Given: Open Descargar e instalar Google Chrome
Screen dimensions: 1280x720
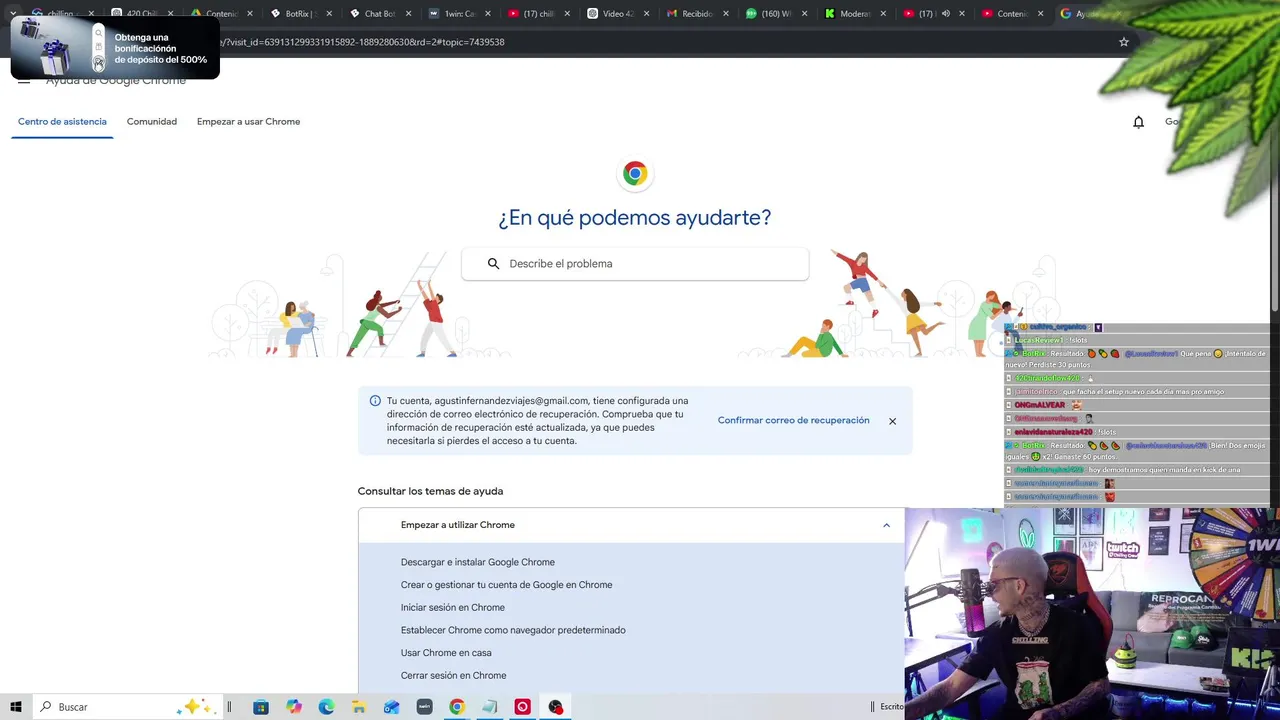Looking at the screenshot, I should click(478, 562).
